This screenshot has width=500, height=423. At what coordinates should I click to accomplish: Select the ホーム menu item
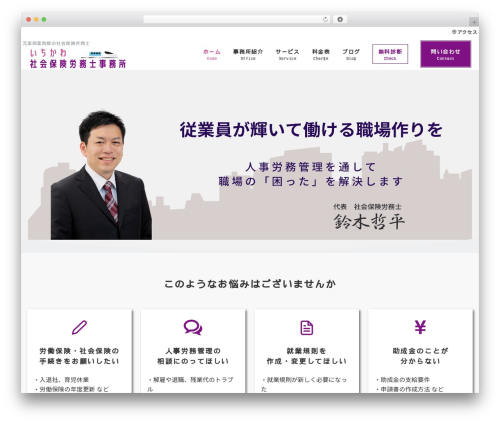pos(212,54)
